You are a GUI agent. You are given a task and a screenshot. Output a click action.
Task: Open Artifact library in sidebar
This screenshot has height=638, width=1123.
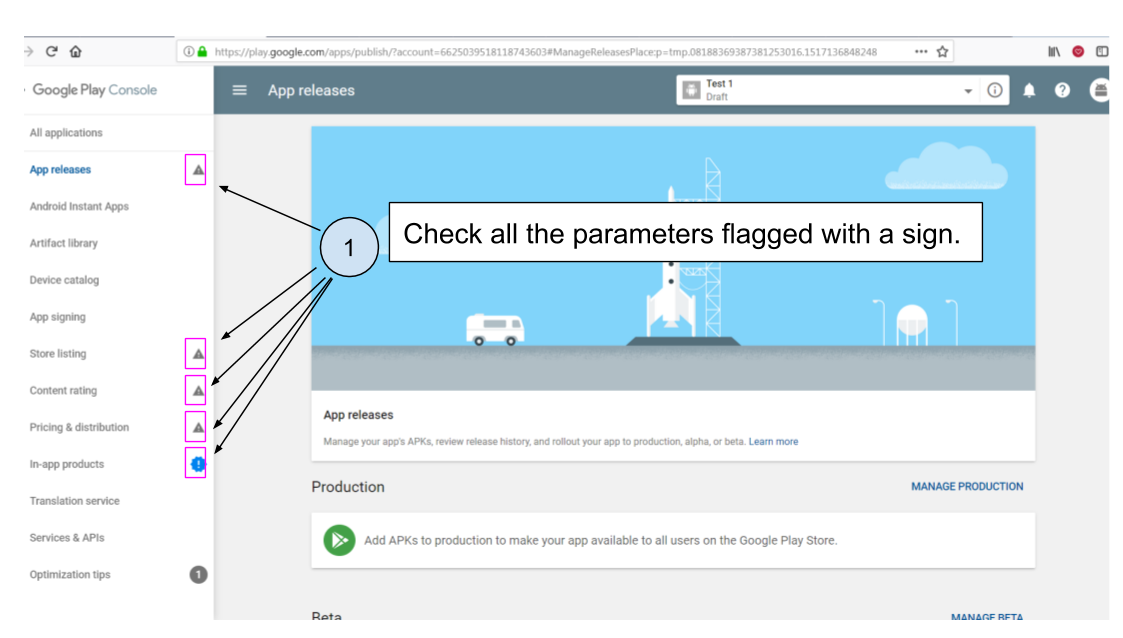pos(64,243)
